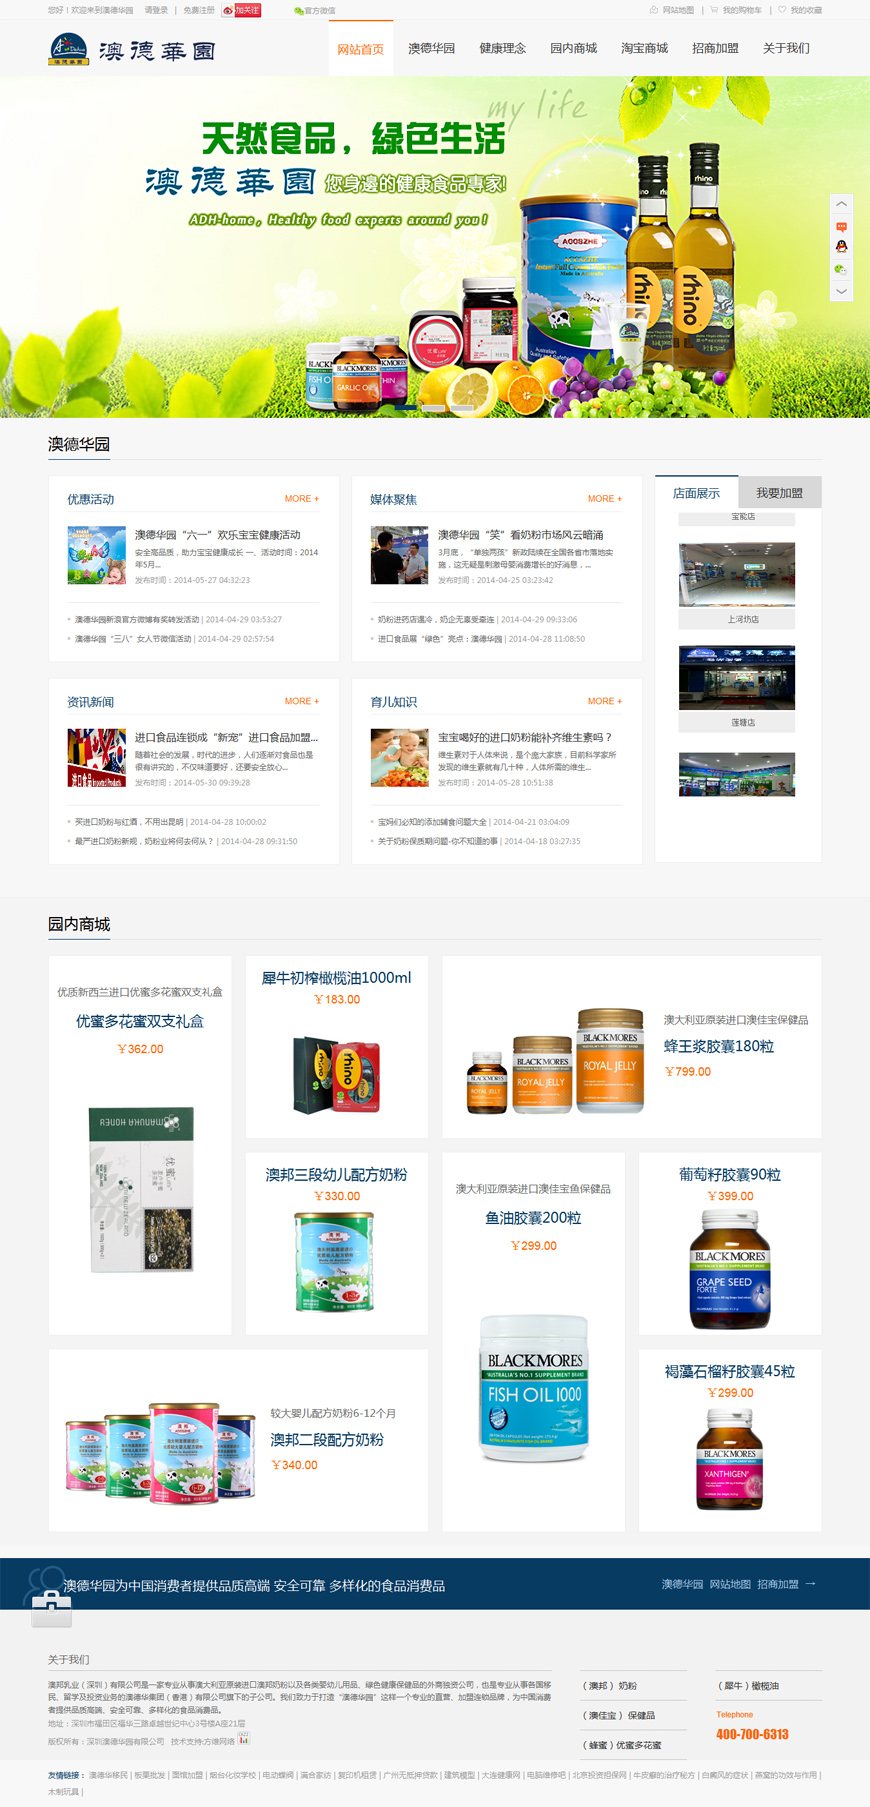Click the 上河坊店 store thumbnail
Image resolution: width=870 pixels, height=1807 pixels.
[736, 574]
